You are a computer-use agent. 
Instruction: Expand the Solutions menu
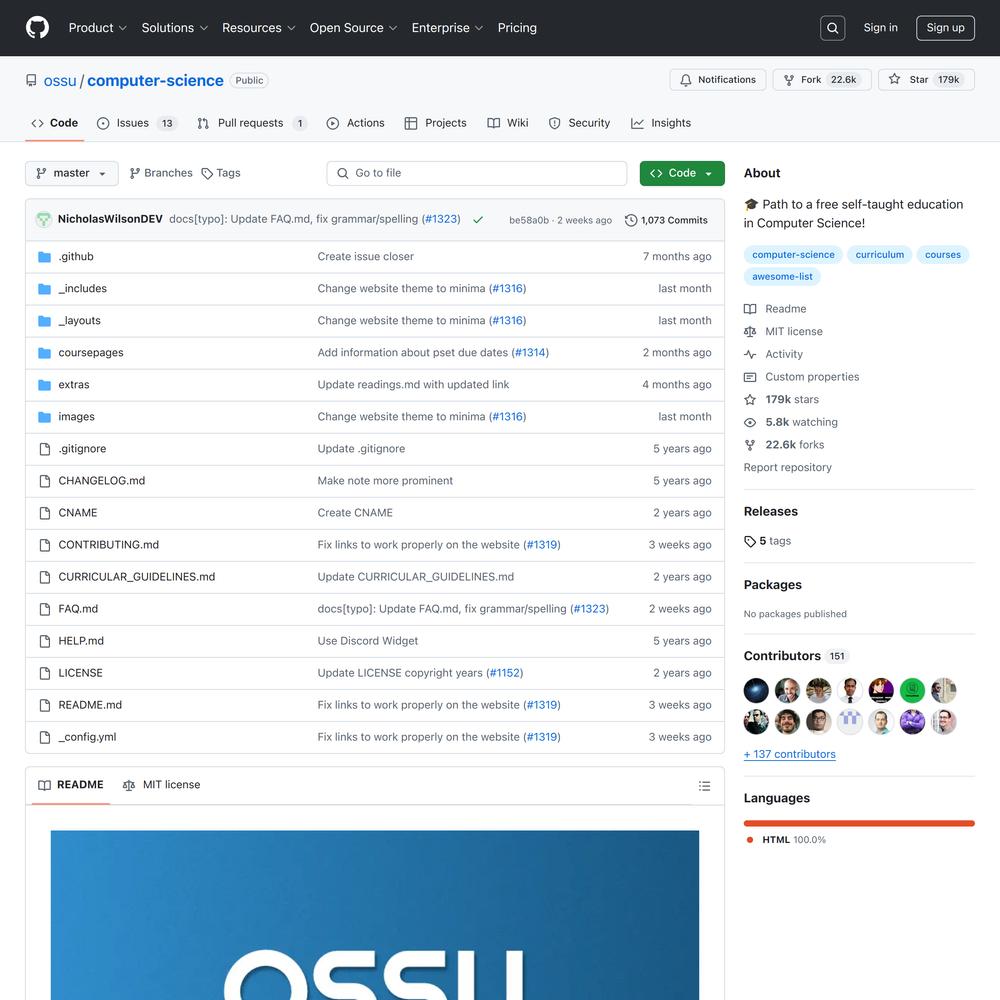click(x=174, y=28)
